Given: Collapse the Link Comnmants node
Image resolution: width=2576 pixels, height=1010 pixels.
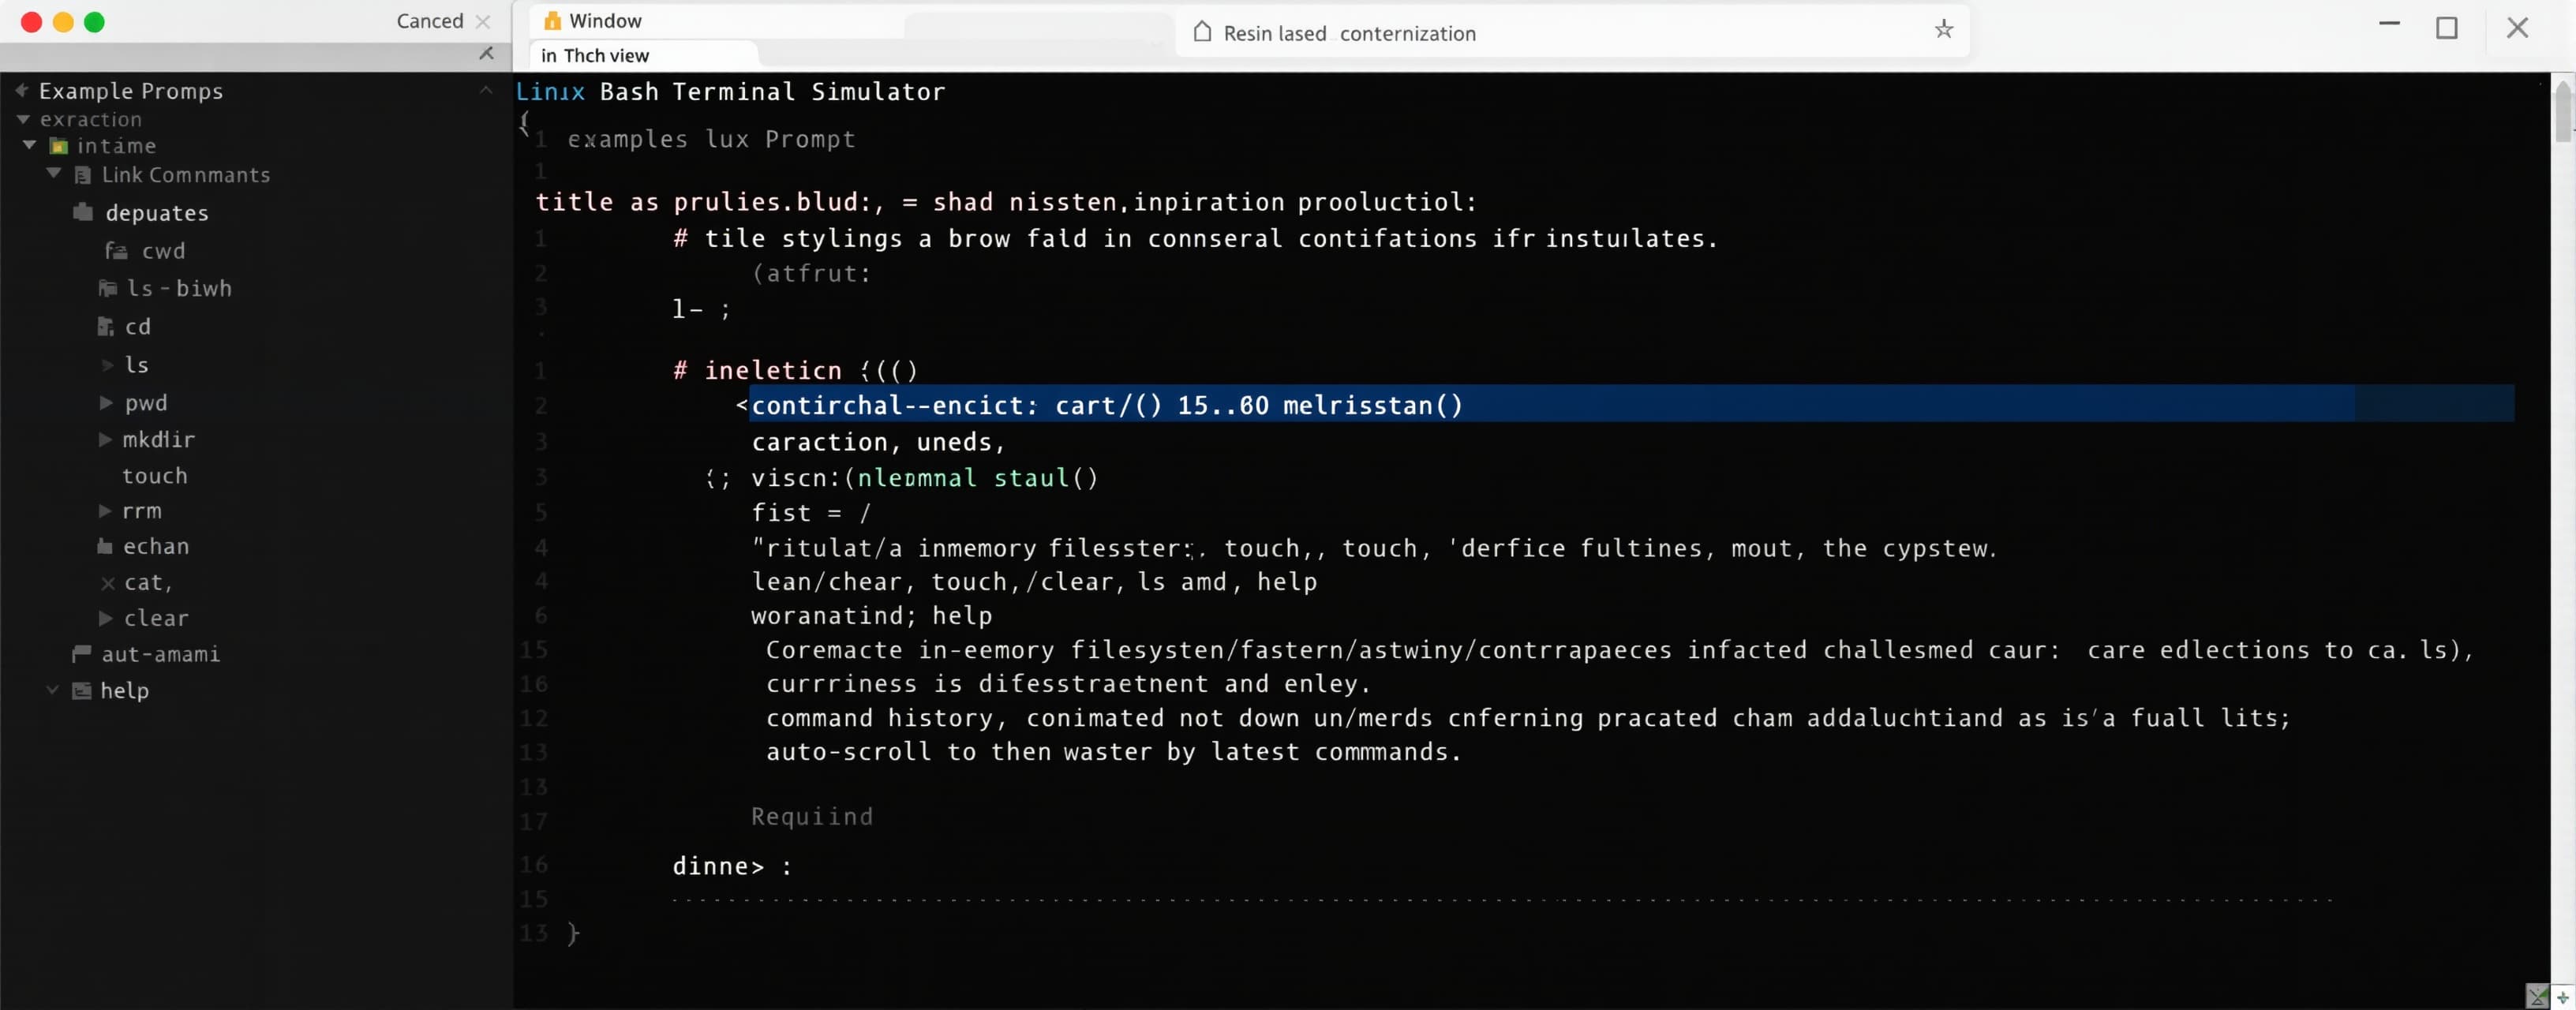Looking at the screenshot, I should point(54,174).
